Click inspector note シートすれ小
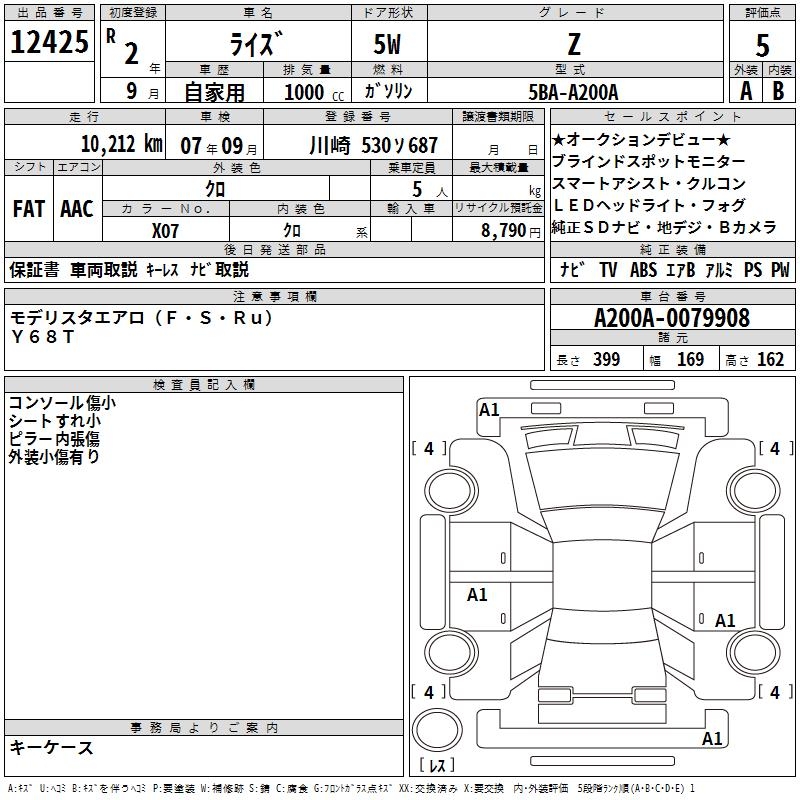The image size is (800, 800). [55, 421]
